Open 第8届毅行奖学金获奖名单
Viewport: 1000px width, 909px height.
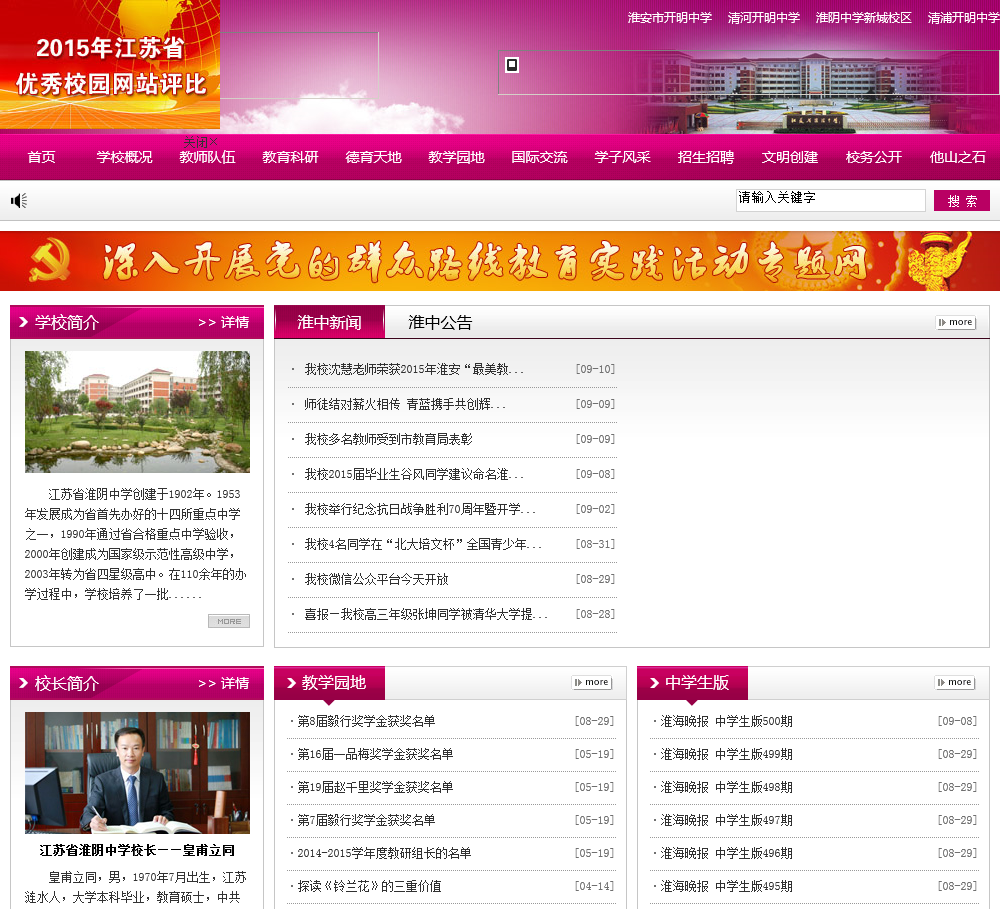pos(366,721)
